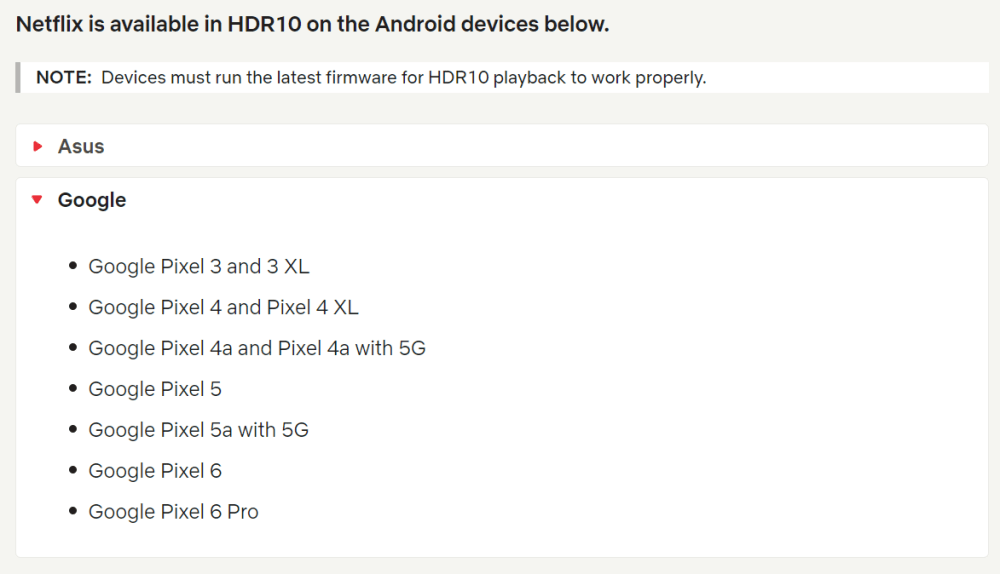This screenshot has height=574, width=1000.
Task: Choose Google Pixel 4a with 5G list item
Action: (x=257, y=348)
